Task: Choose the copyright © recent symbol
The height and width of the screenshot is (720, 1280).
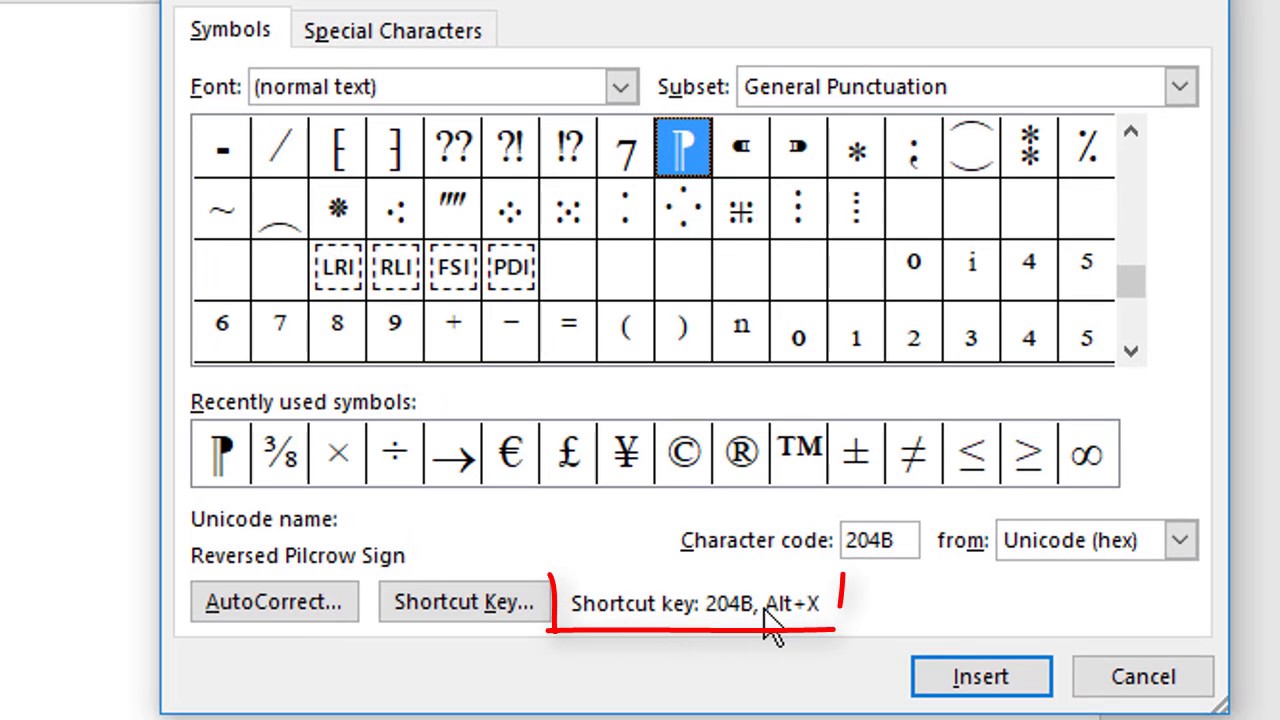Action: (683, 454)
